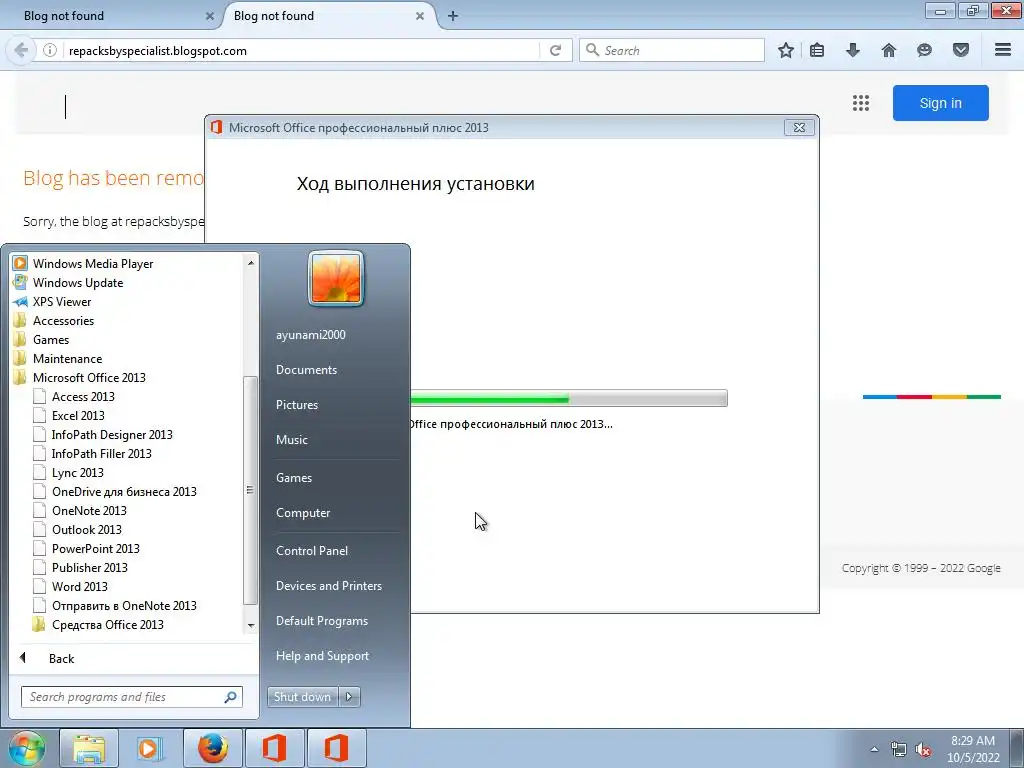
Task: Open the Firefox downloads arrow icon
Action: click(853, 50)
